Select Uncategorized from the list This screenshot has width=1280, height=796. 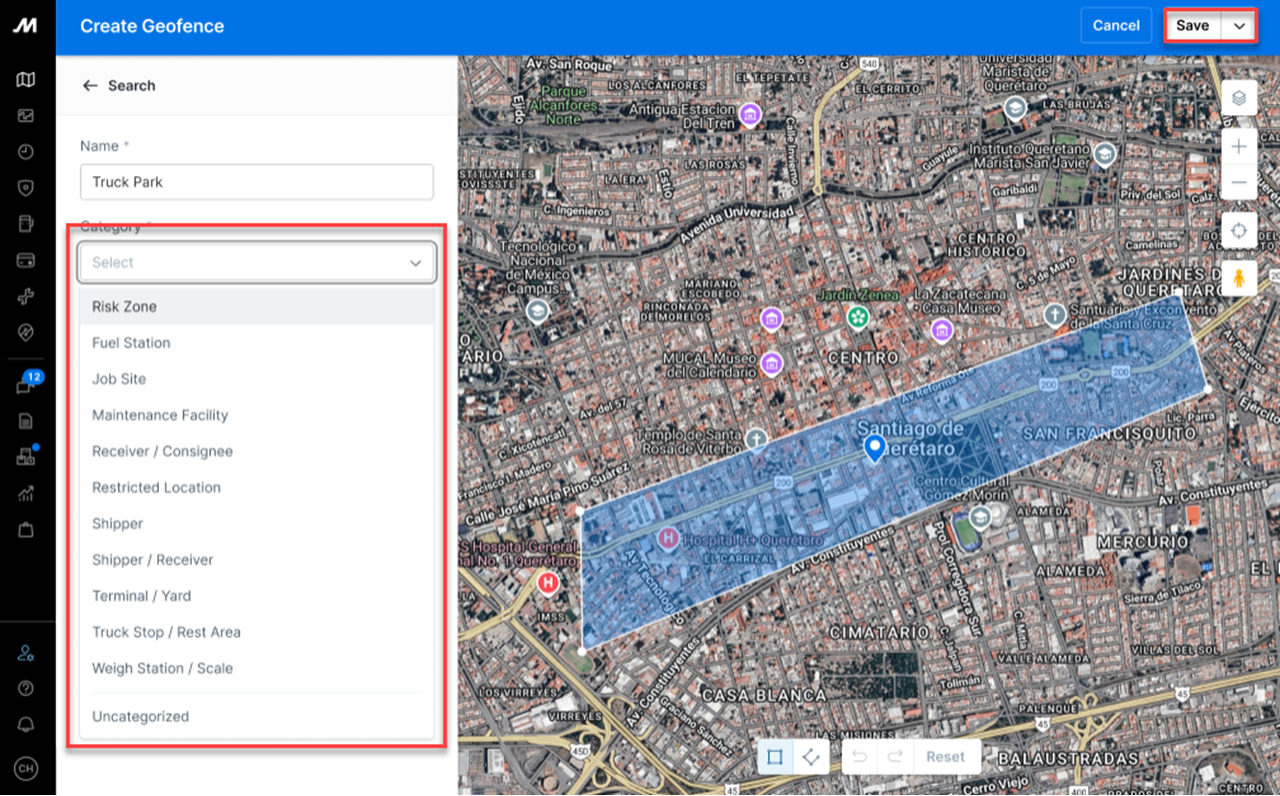pos(140,716)
